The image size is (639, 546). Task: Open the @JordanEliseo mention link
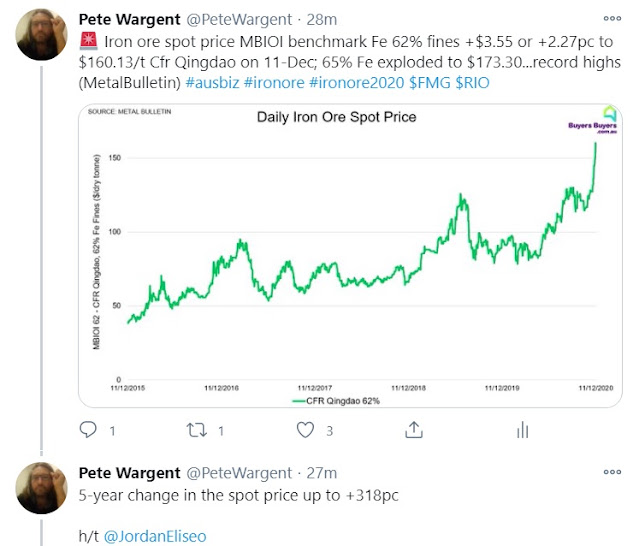[155, 536]
